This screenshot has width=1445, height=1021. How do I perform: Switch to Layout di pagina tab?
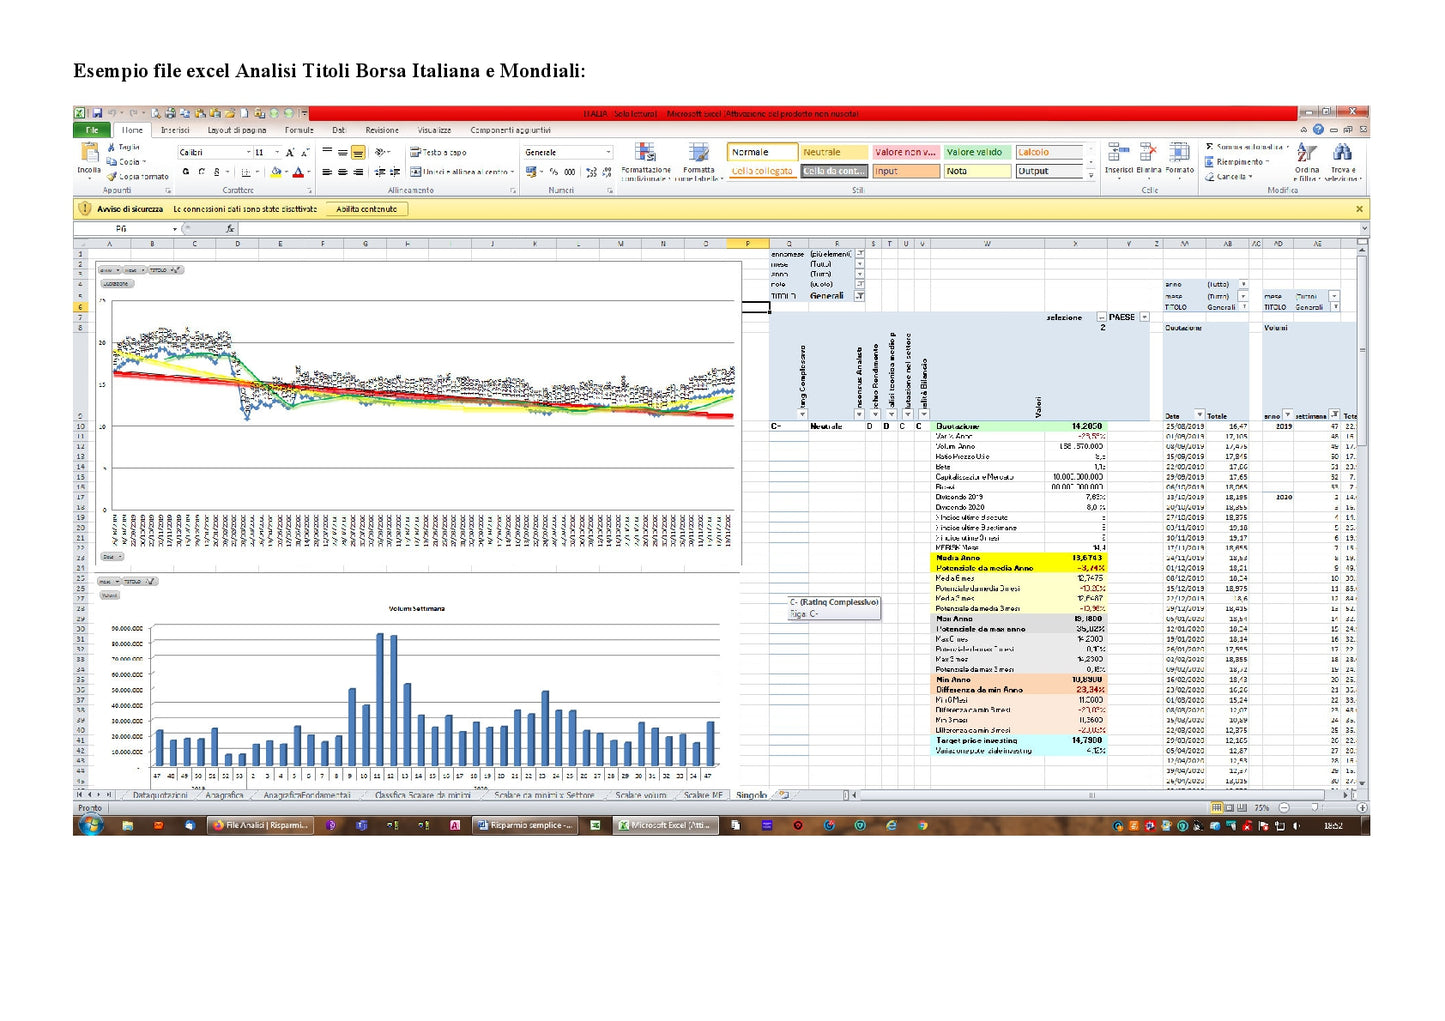point(237,130)
